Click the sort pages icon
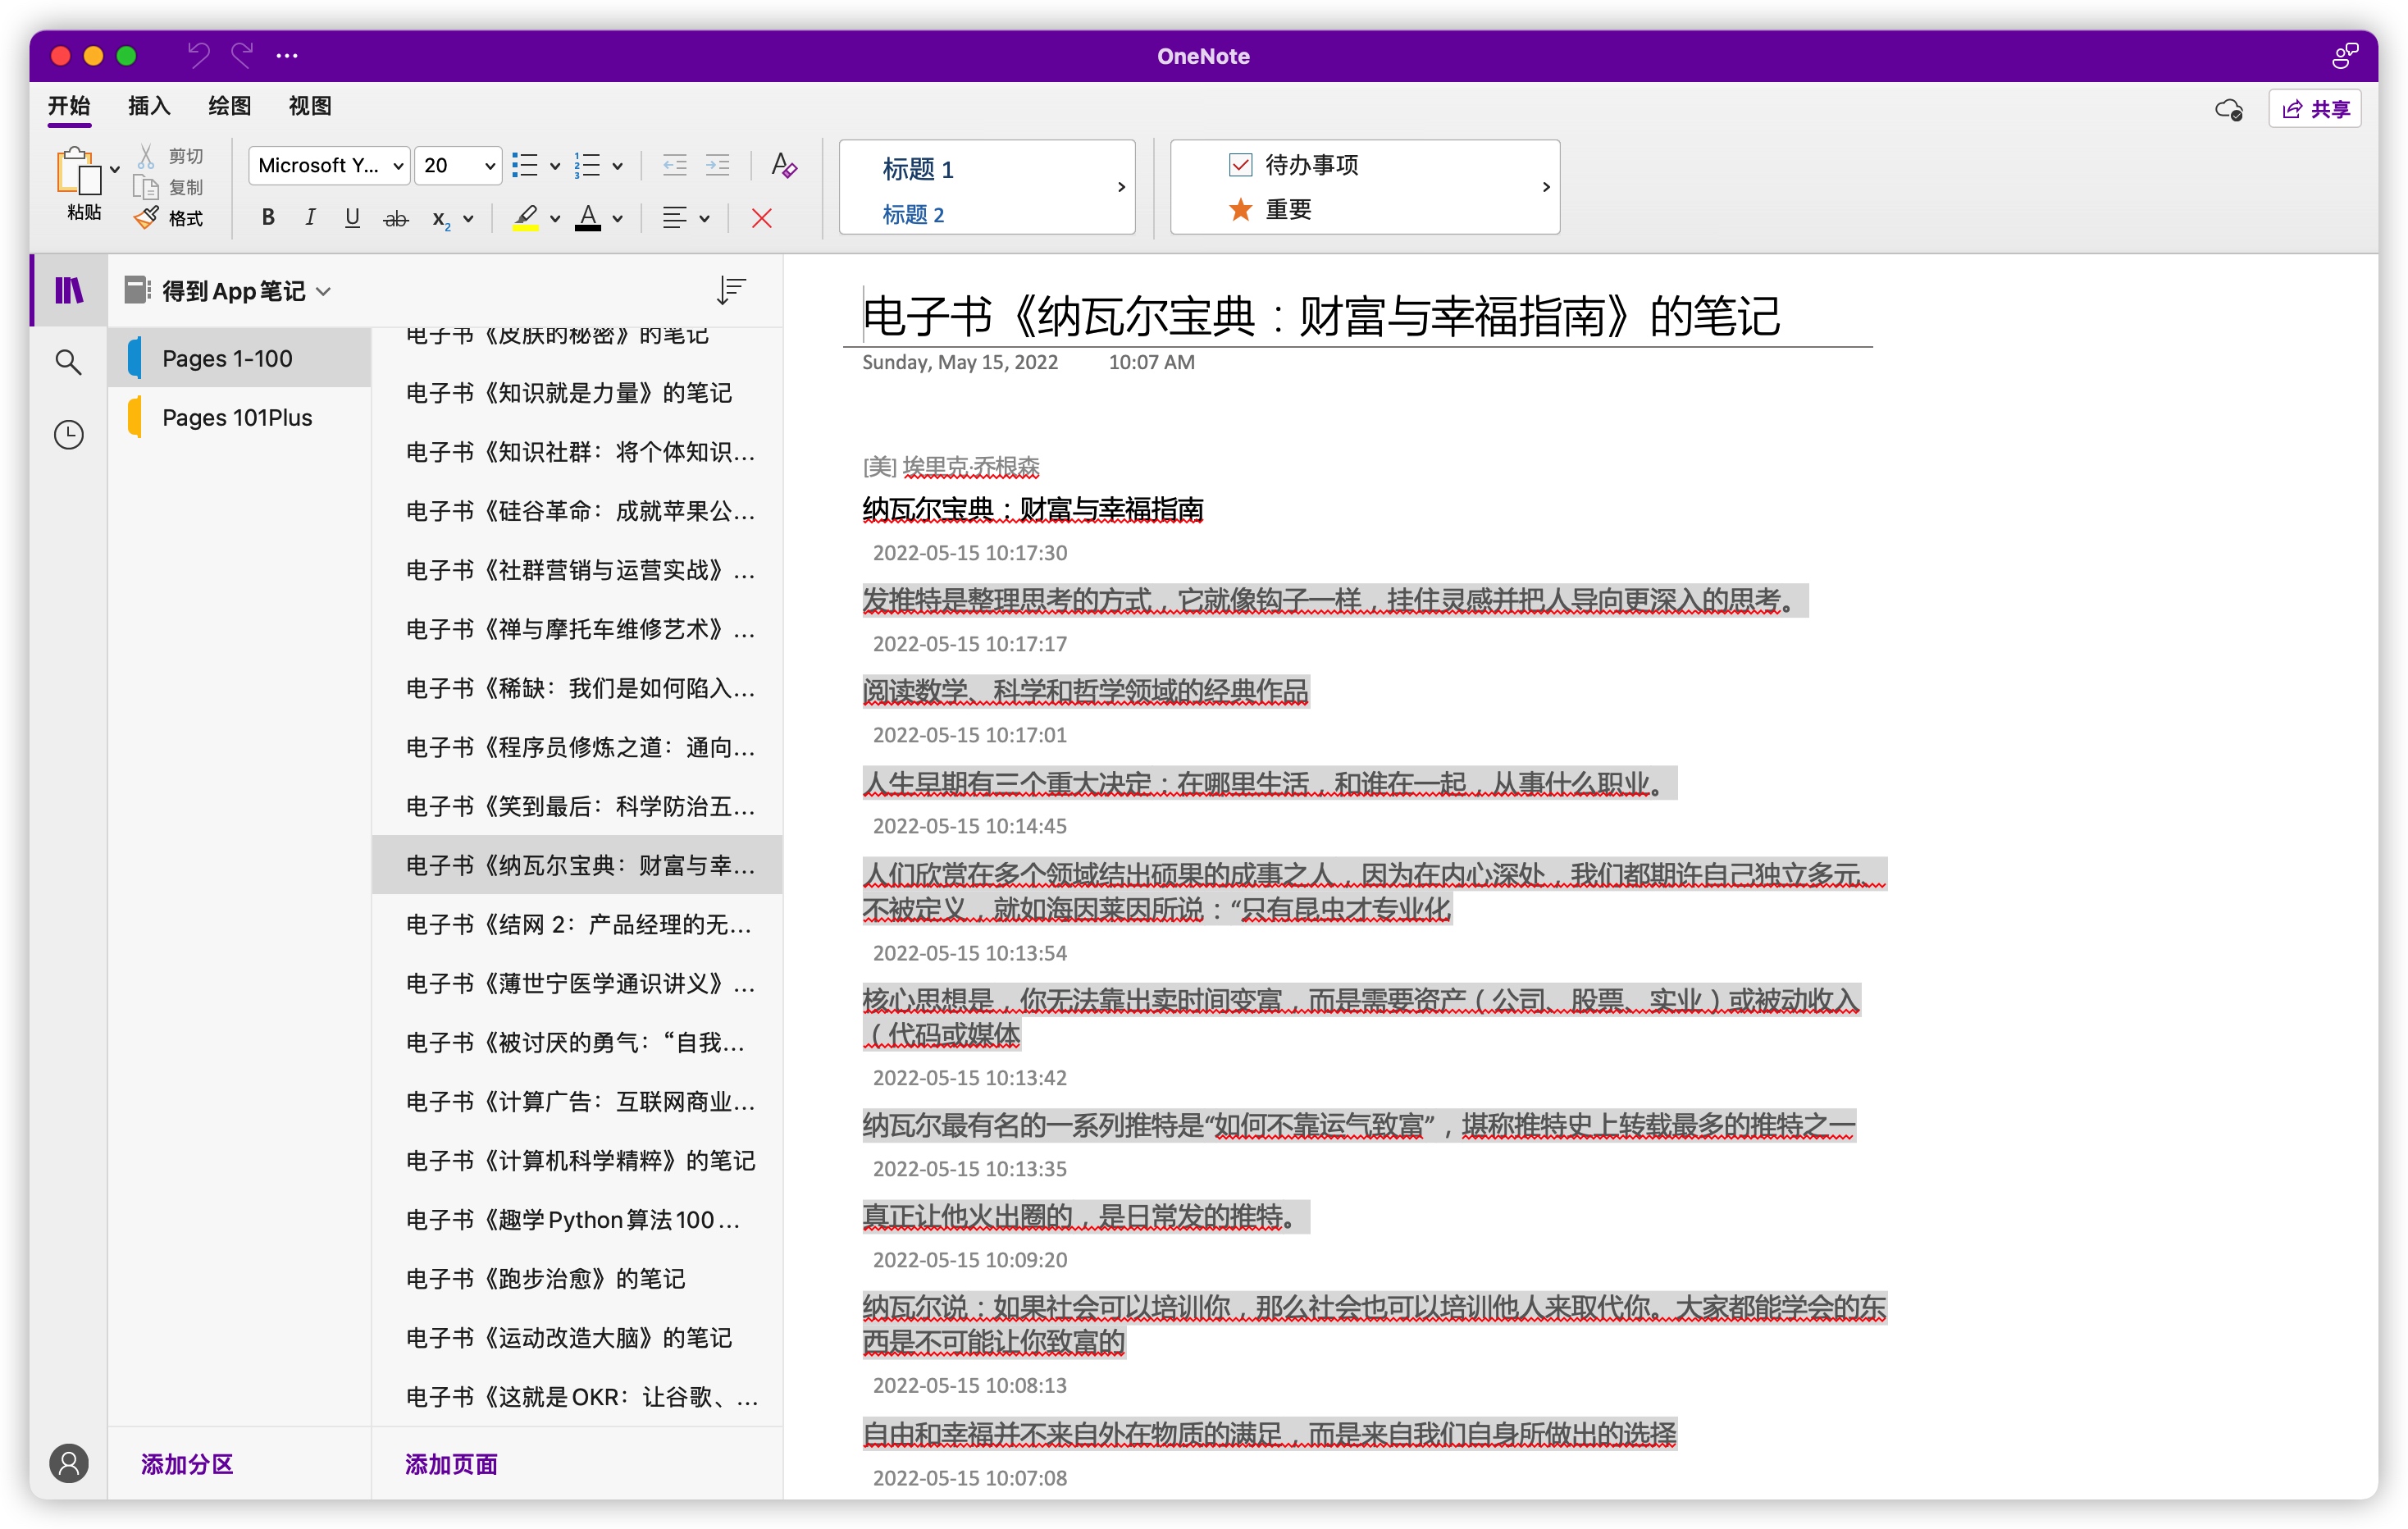Screen dimensions: 2408x1529 tap(732, 290)
